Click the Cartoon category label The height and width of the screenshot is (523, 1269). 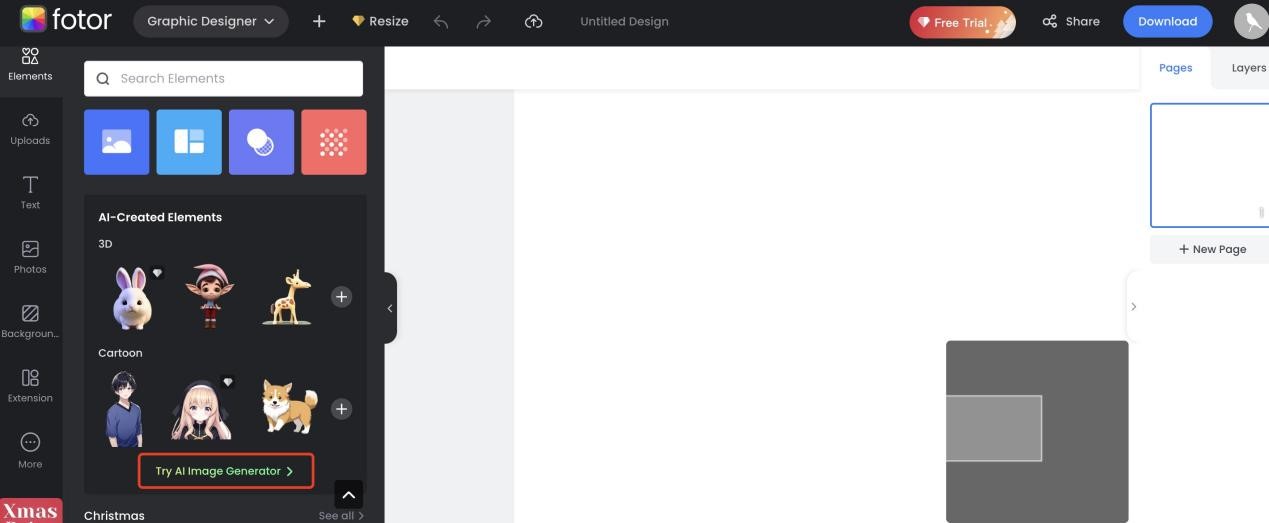pos(120,353)
